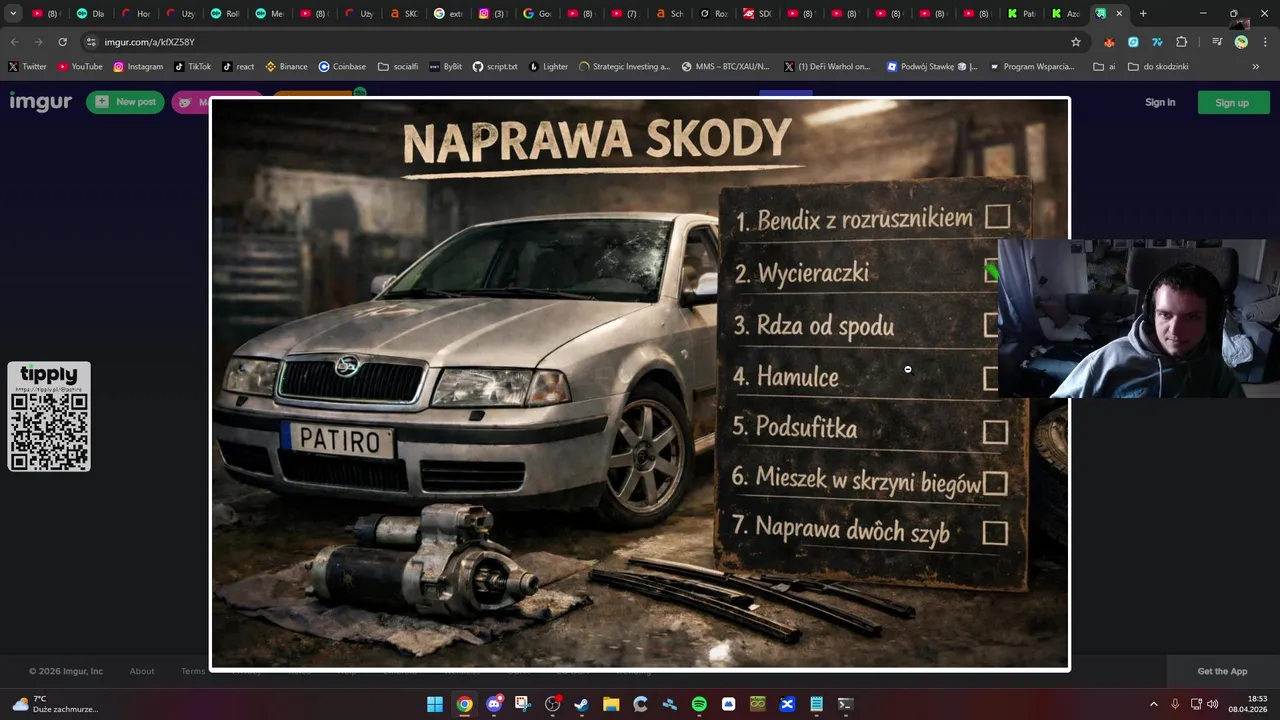
Task: Open Spotify from the taskbar
Action: tap(699, 704)
